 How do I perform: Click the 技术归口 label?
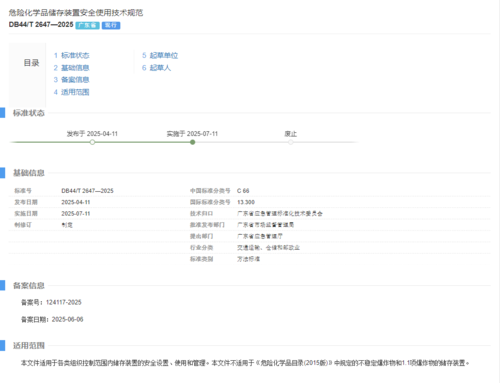click(x=201, y=213)
